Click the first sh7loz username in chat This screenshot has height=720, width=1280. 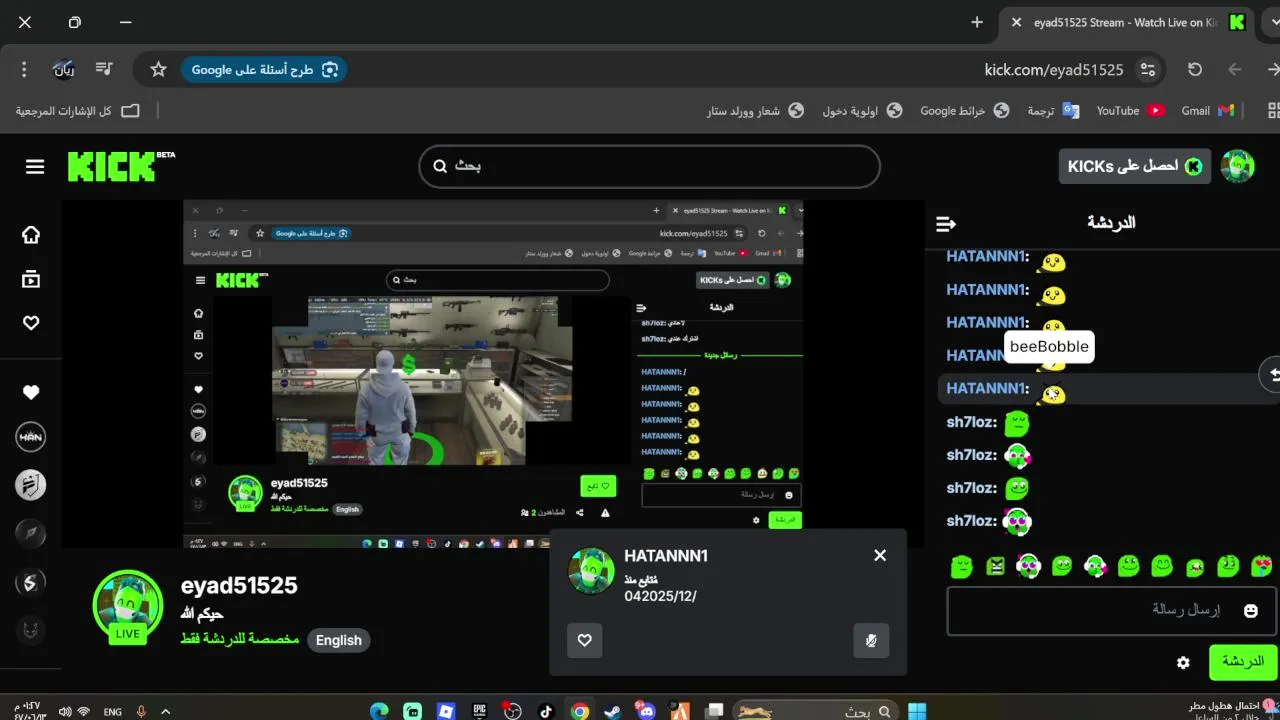tap(972, 422)
